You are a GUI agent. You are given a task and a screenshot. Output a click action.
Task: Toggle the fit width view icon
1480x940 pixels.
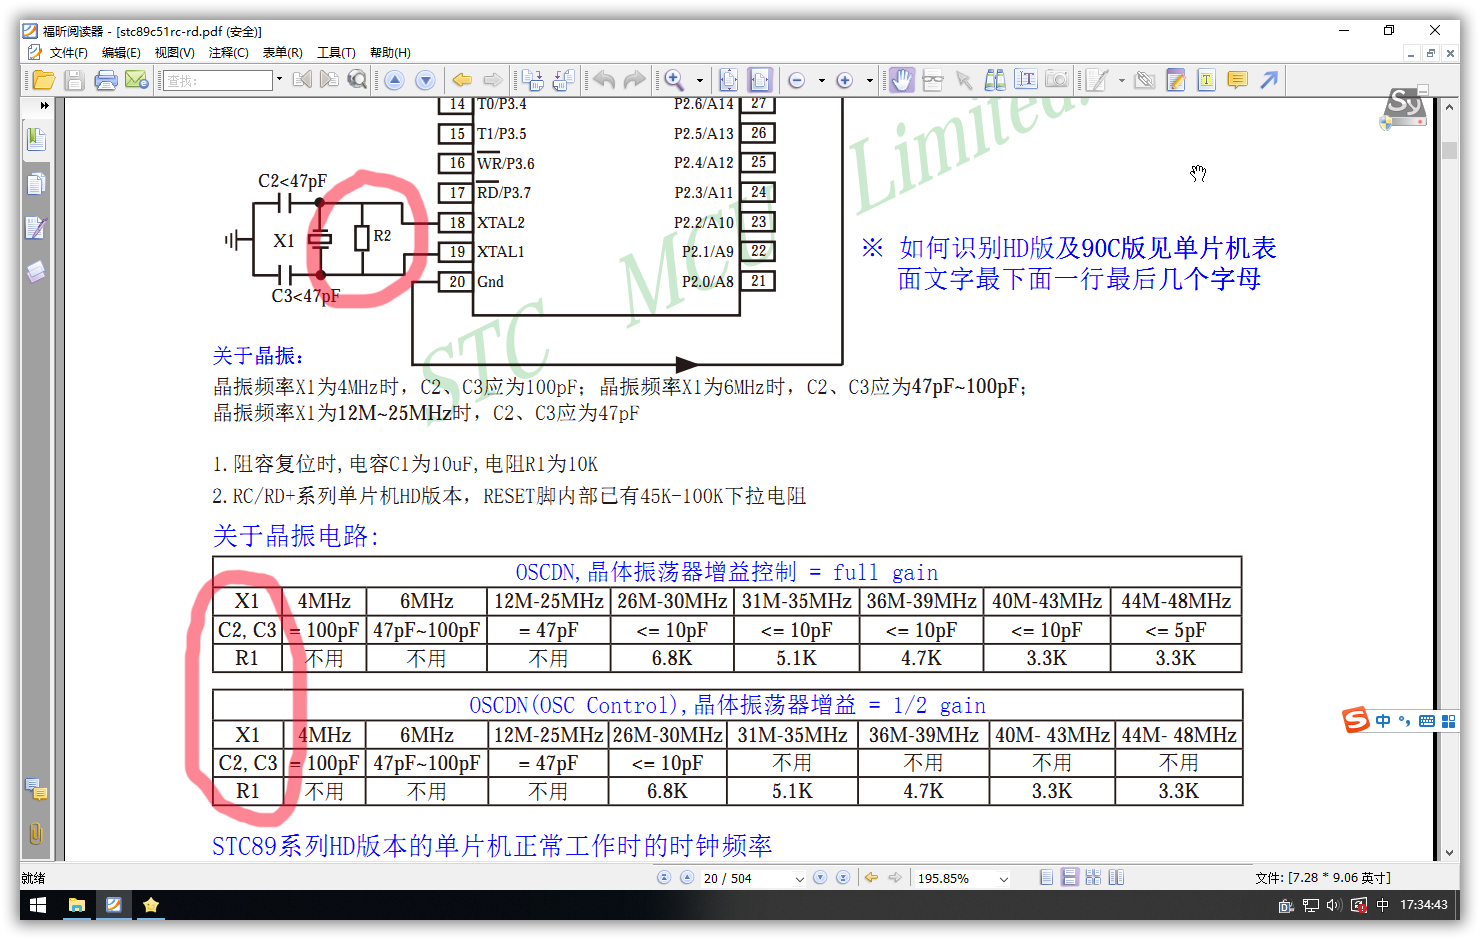tap(760, 80)
